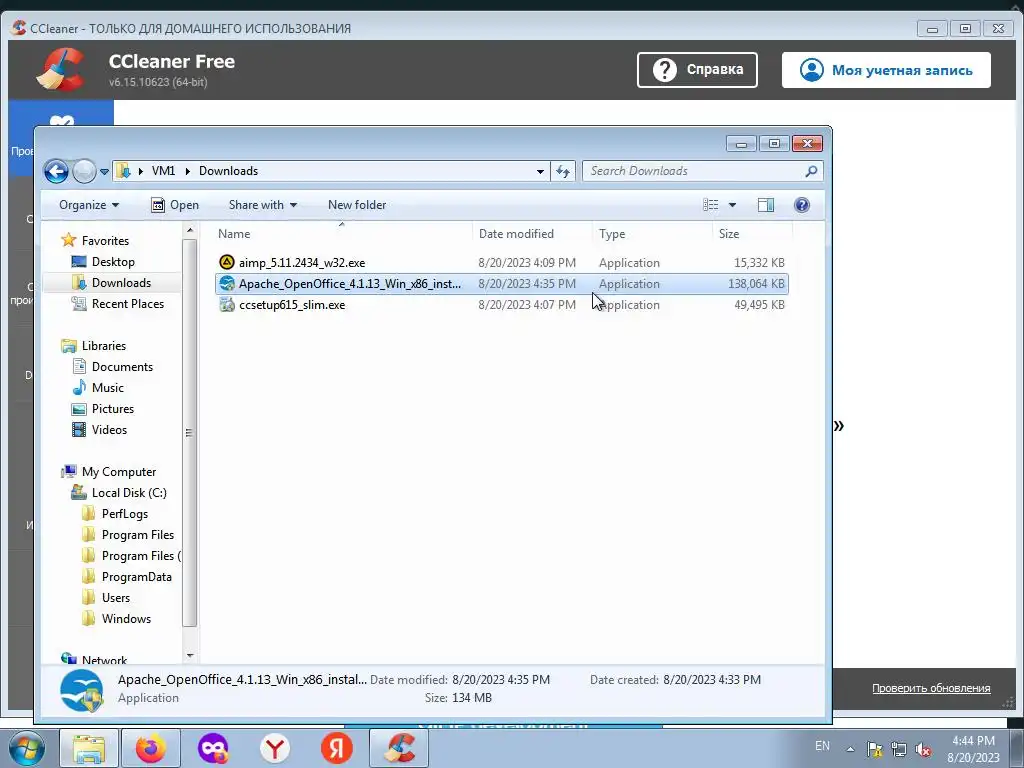1024x768 pixels.
Task: Open Favorites in the navigation pane
Action: pyautogui.click(x=104, y=240)
